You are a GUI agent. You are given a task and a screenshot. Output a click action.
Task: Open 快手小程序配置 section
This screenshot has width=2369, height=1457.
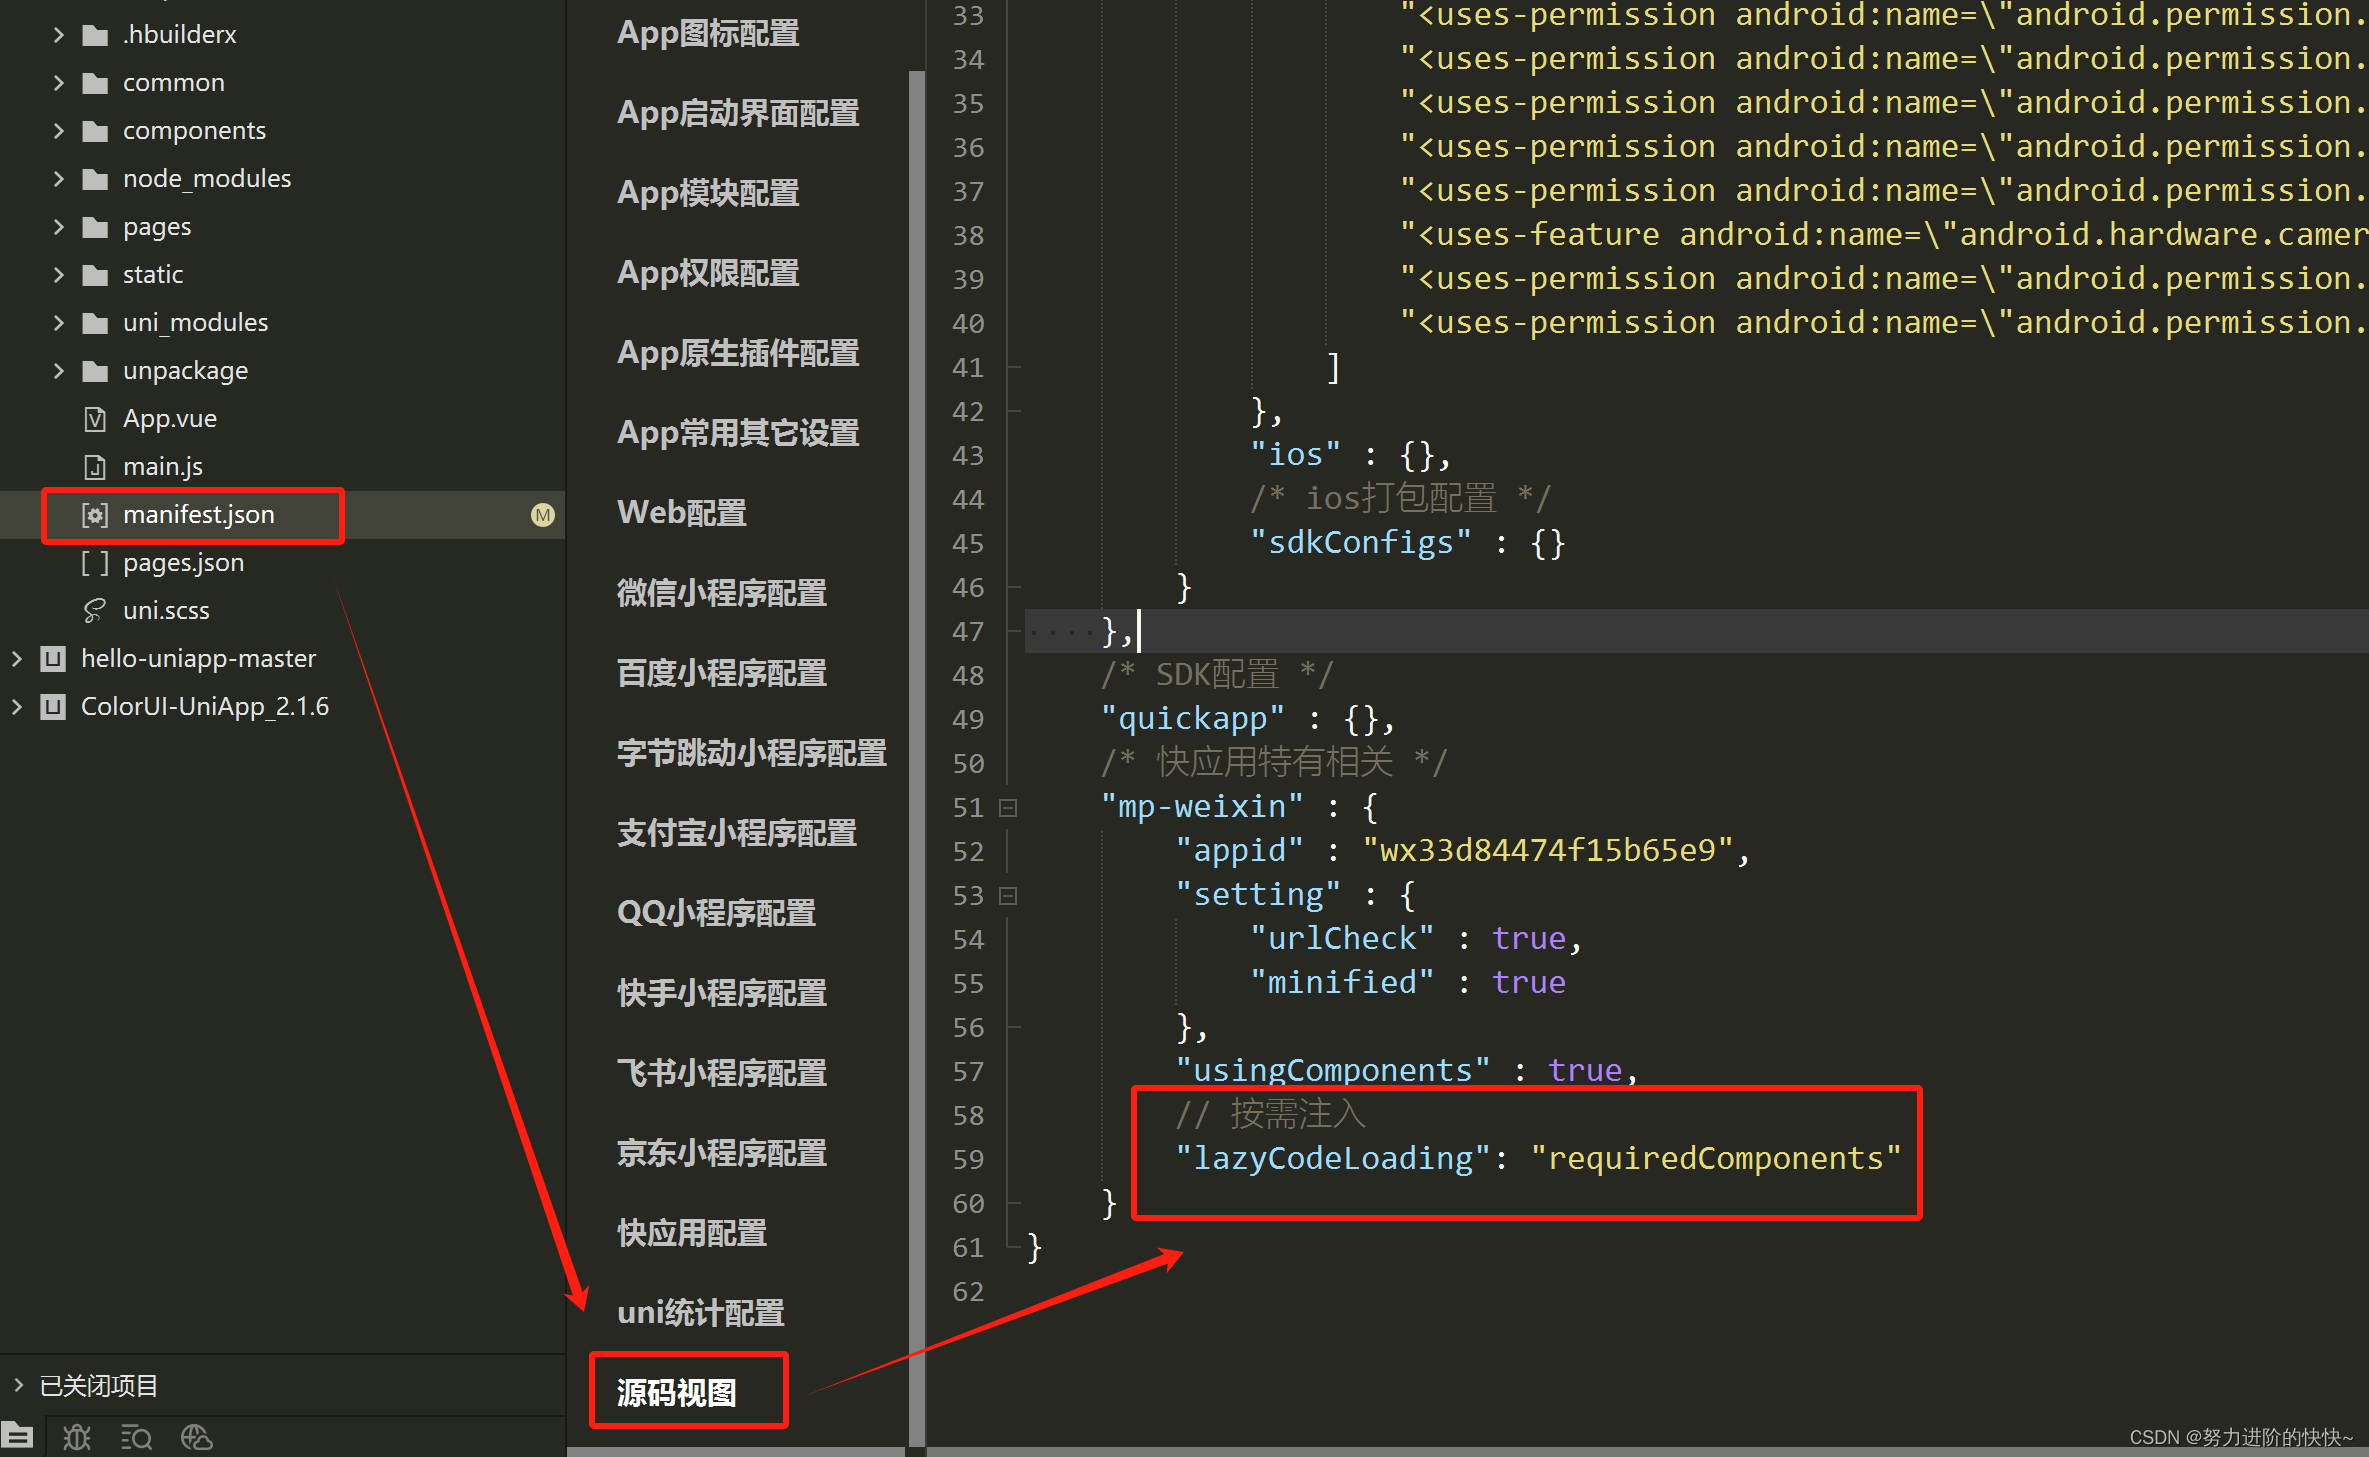[x=722, y=993]
